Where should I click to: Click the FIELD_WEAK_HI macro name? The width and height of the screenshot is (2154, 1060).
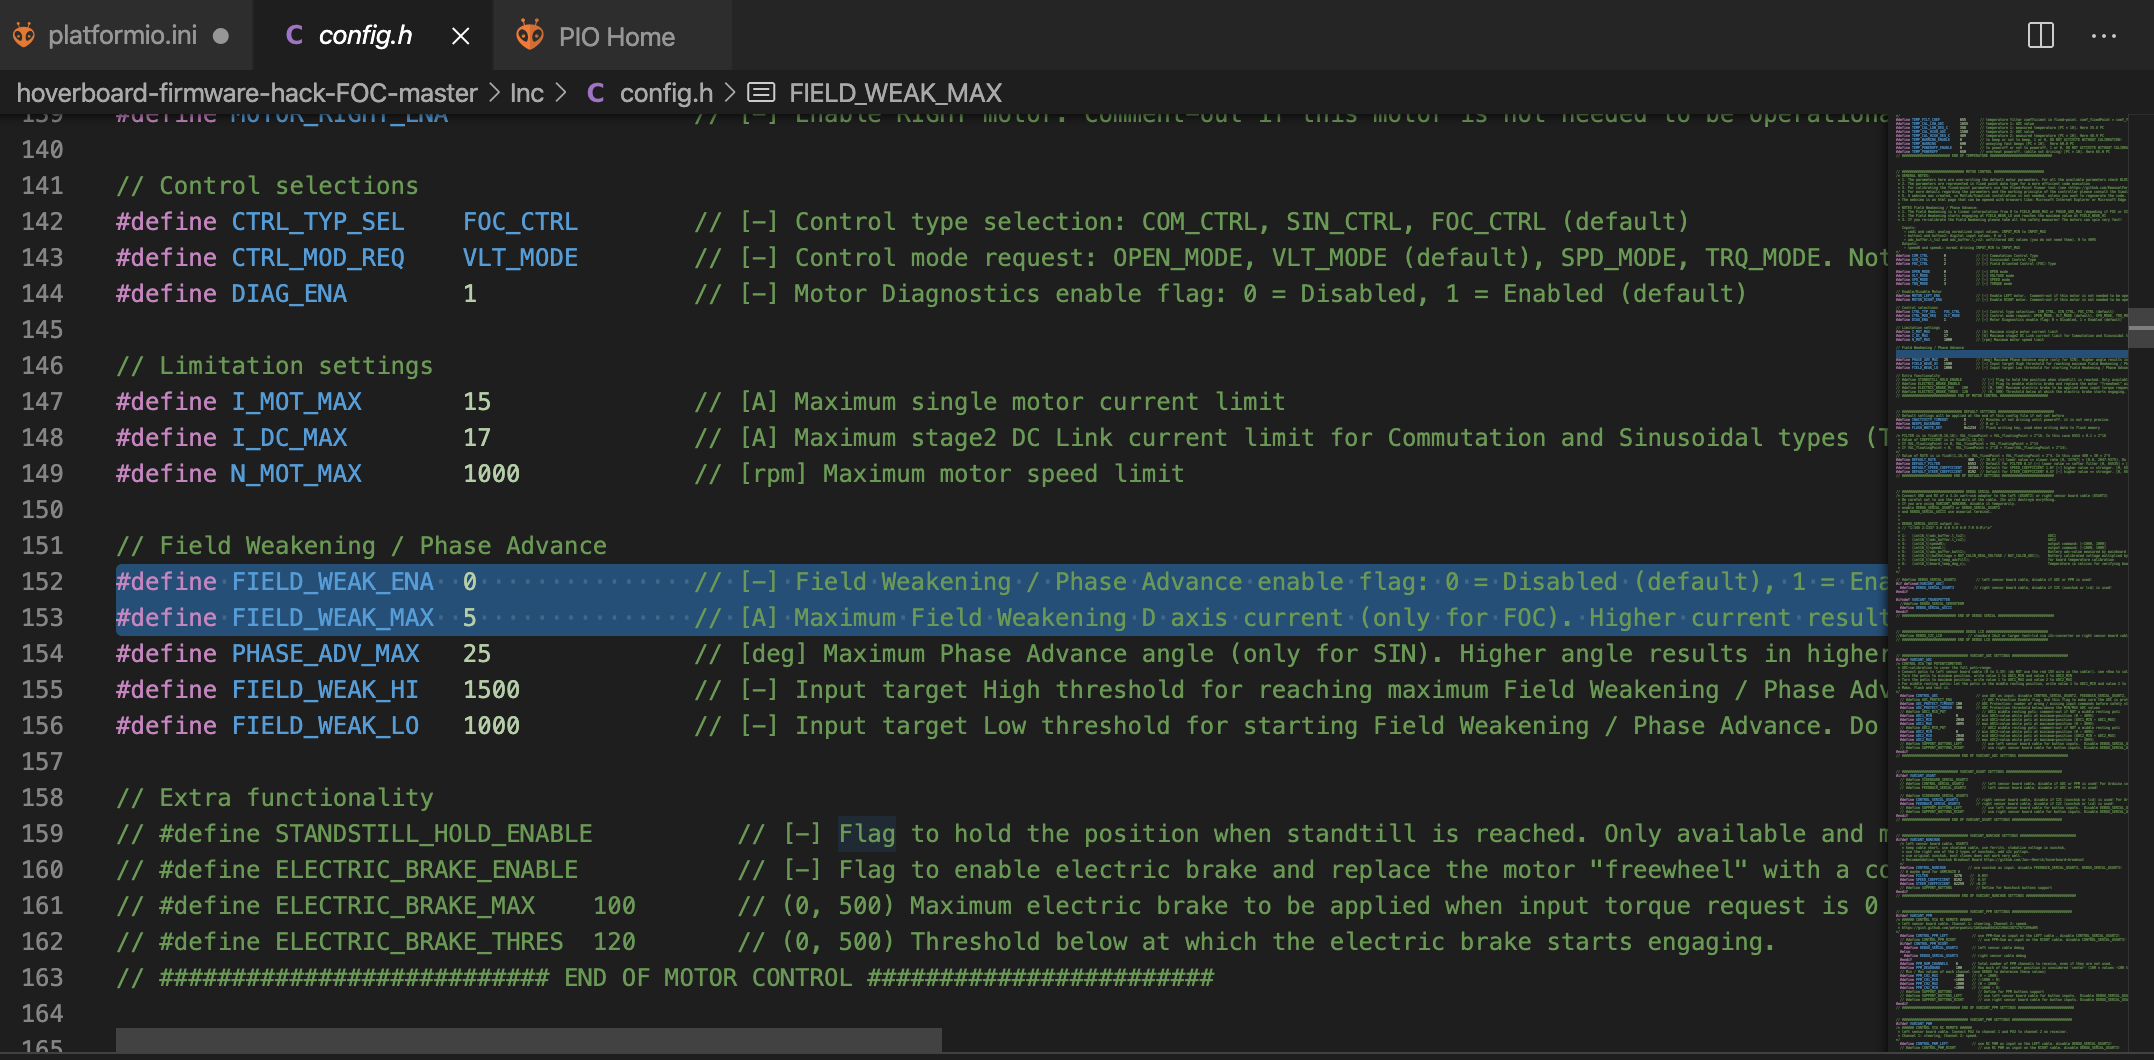[x=325, y=690]
